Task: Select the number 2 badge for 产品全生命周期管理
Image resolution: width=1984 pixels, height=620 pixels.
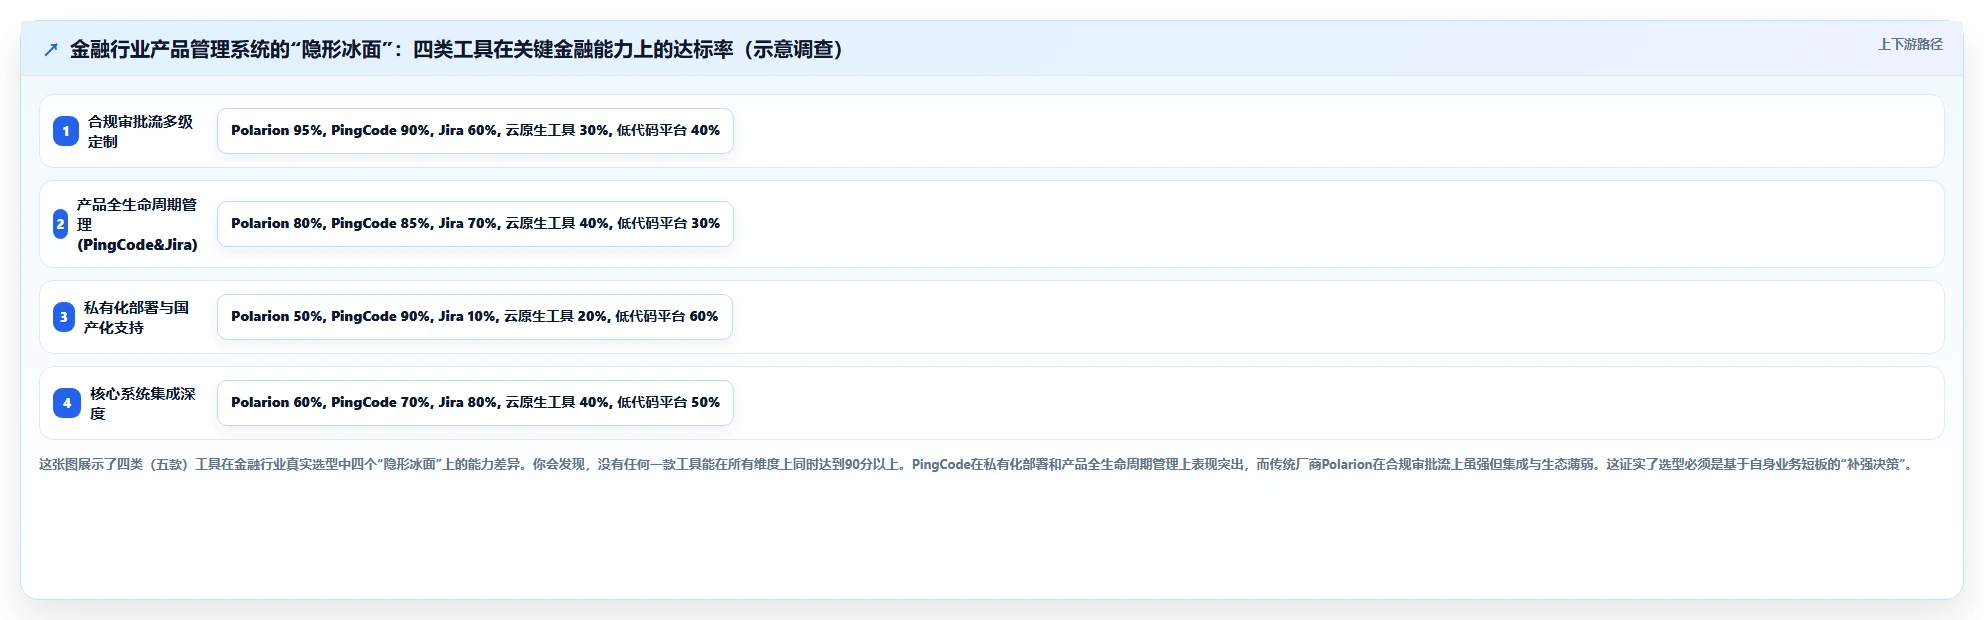Action: pos(60,224)
